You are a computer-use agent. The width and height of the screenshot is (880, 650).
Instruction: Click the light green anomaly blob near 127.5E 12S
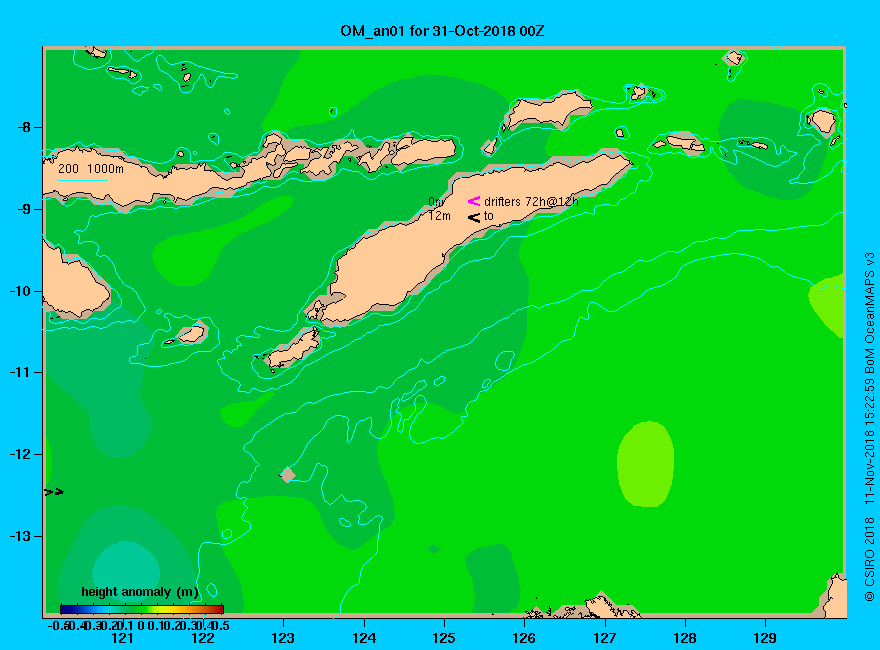645,464
